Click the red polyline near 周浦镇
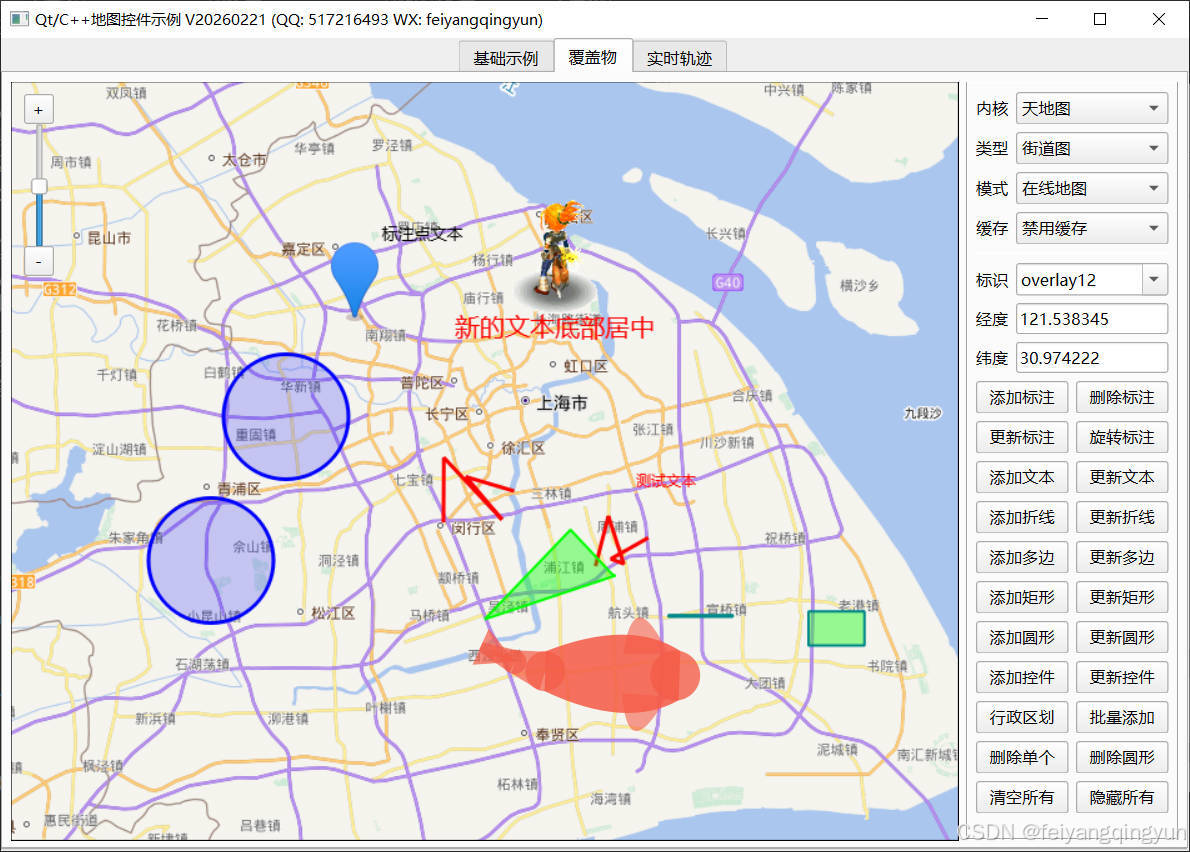 [x=620, y=542]
